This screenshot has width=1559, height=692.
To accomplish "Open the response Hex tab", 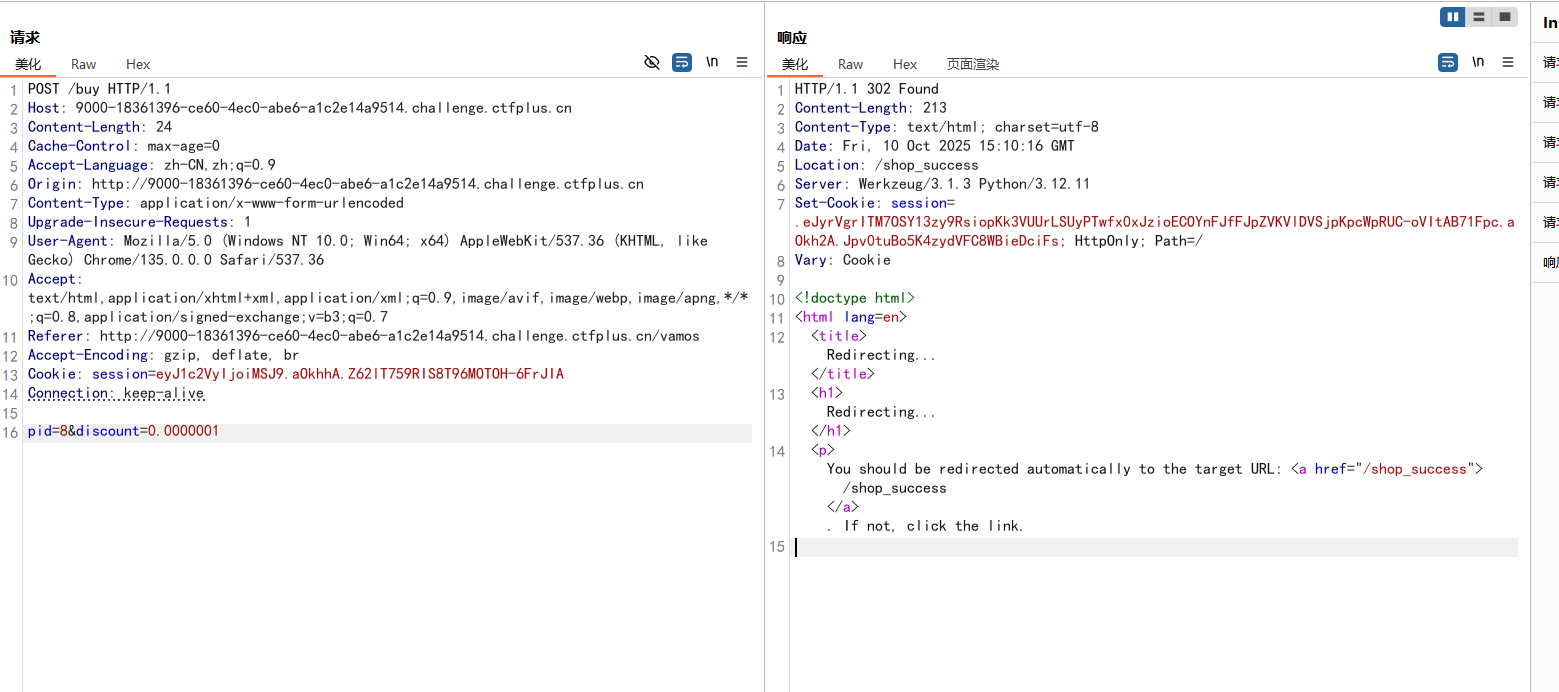I will tap(905, 64).
